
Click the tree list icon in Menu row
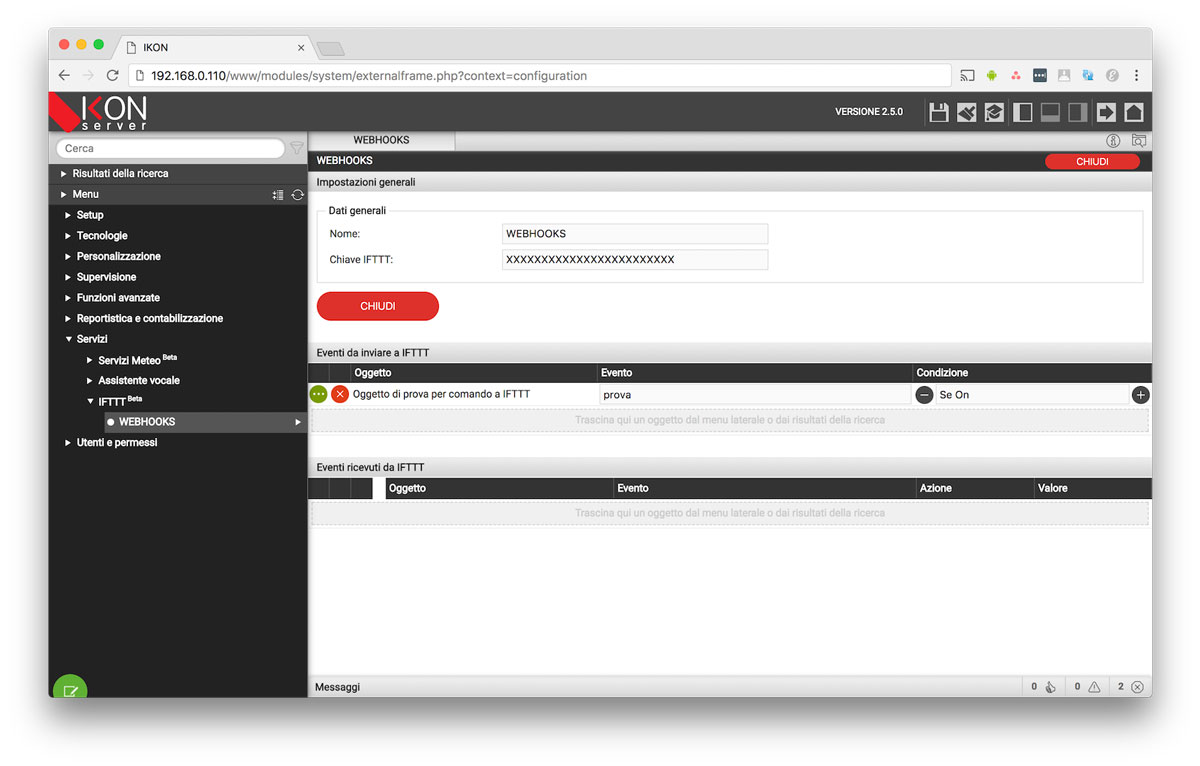(x=278, y=195)
